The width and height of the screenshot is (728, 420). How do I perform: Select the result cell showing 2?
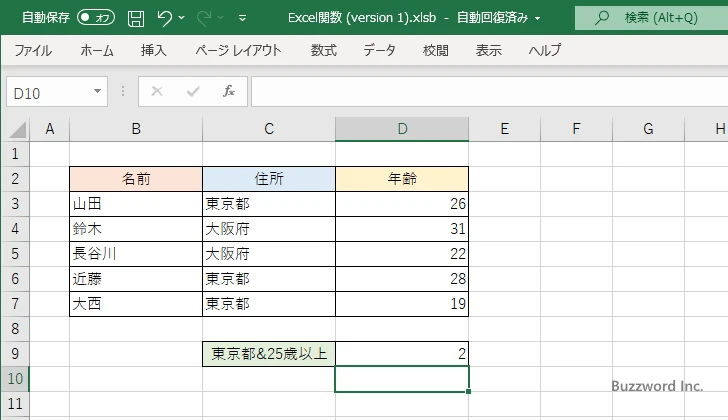click(402, 354)
